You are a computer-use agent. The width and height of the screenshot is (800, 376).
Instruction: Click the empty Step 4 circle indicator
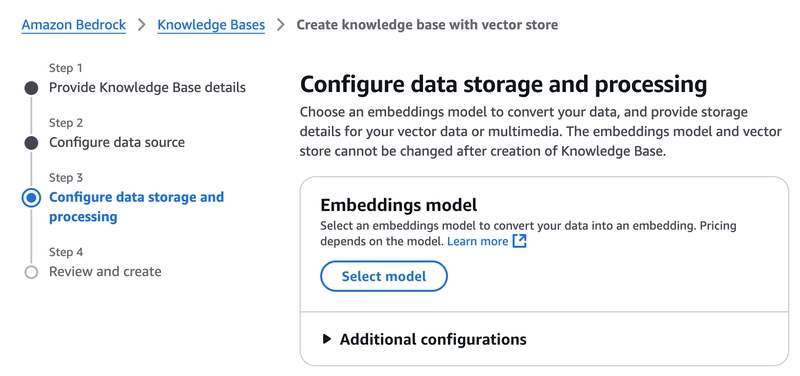(31, 272)
